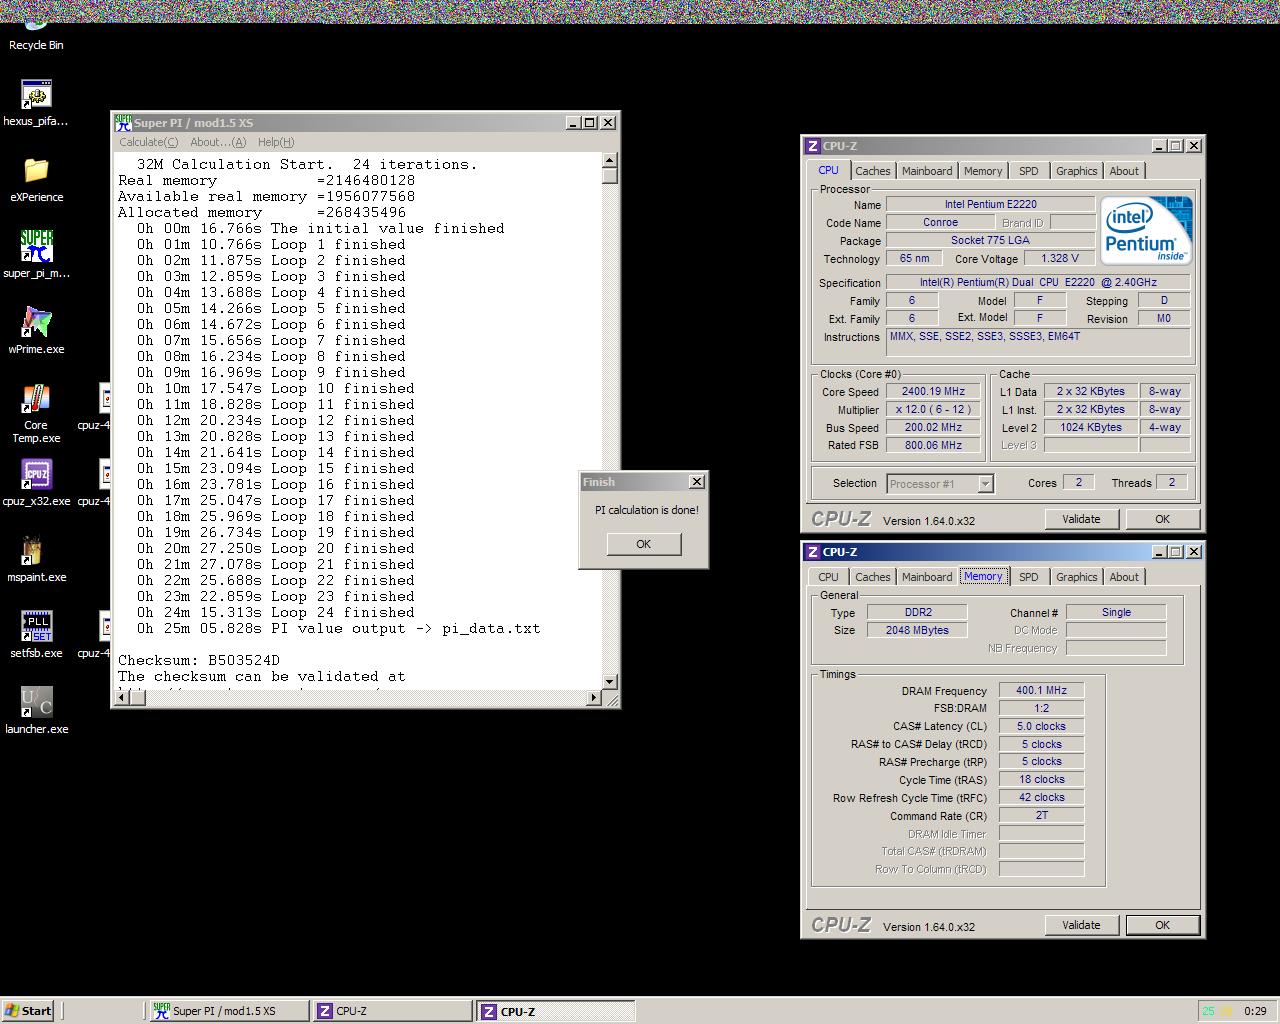Click Super PI vertical scrollbar up arrow
The image size is (1280, 1024).
click(610, 160)
